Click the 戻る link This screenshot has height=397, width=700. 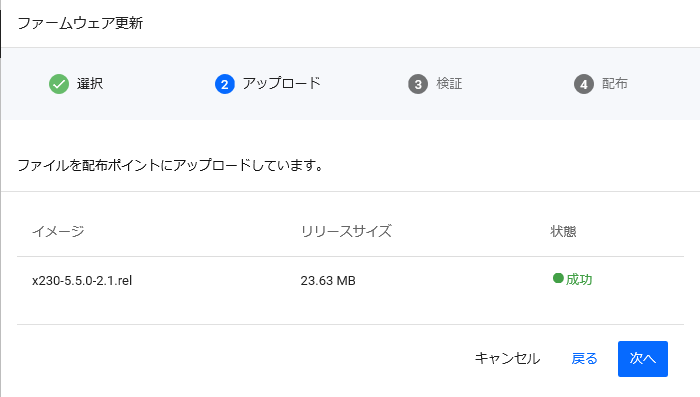[x=584, y=359]
